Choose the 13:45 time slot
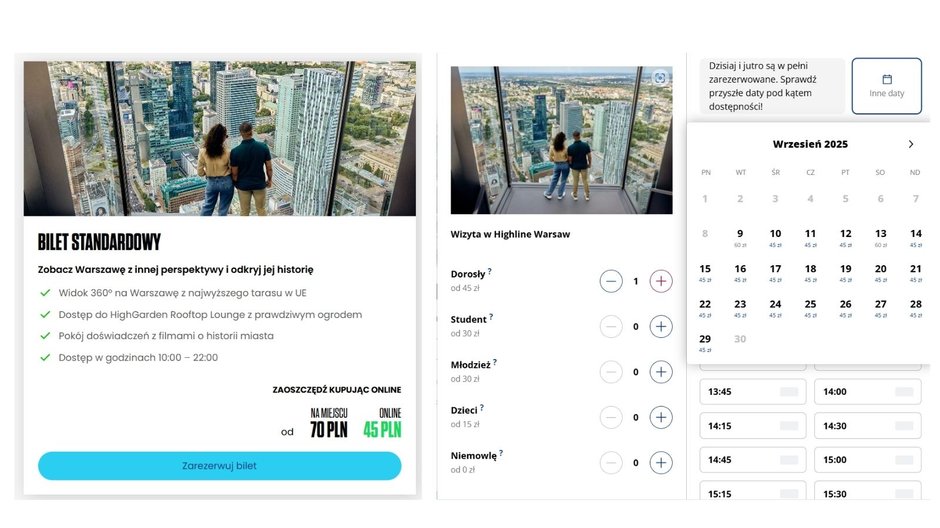This screenshot has height=528, width=940. coord(753,392)
